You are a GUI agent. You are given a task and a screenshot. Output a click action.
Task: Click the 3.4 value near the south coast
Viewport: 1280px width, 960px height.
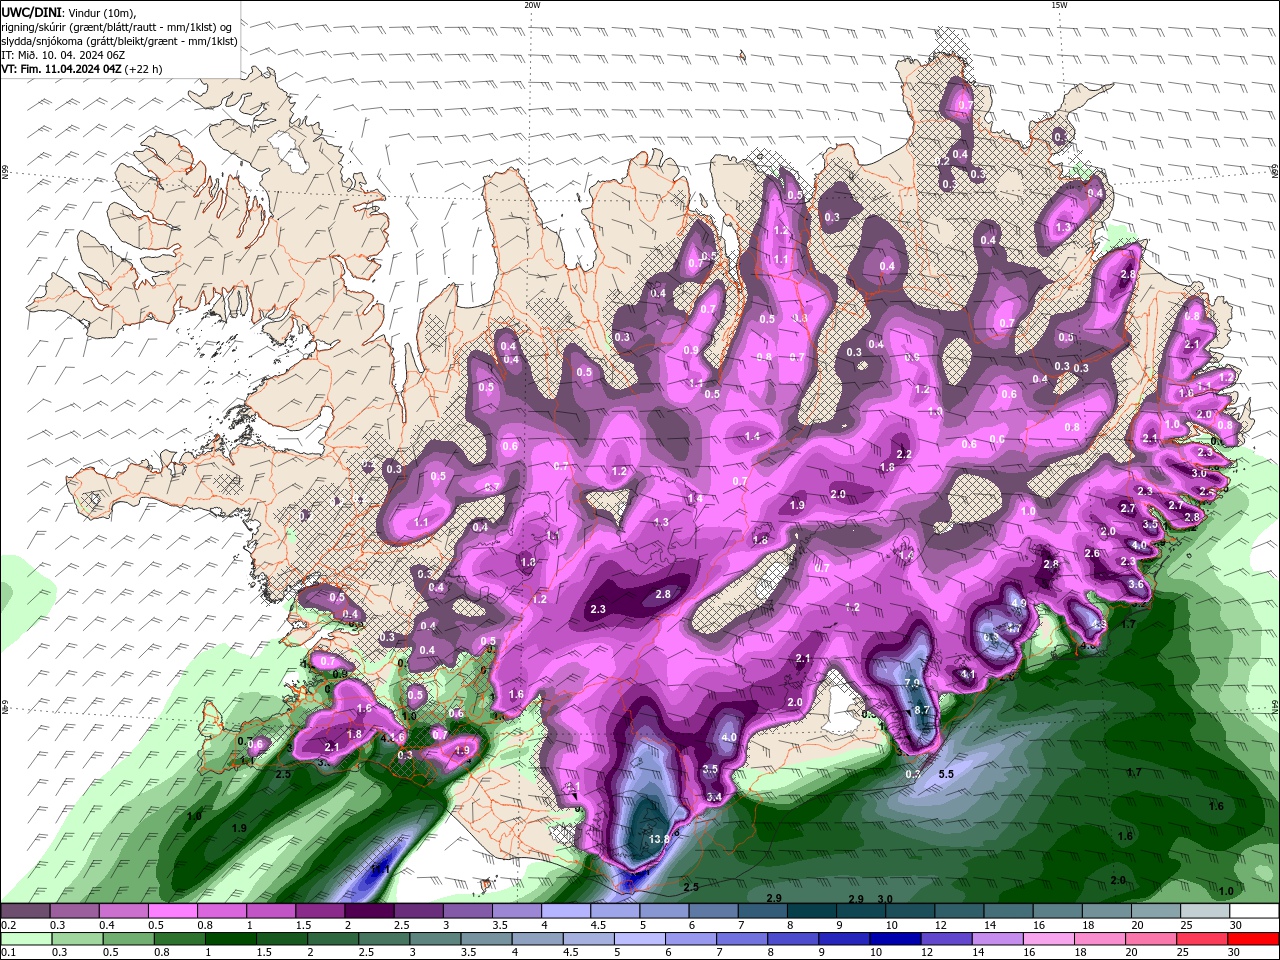pyautogui.click(x=714, y=797)
